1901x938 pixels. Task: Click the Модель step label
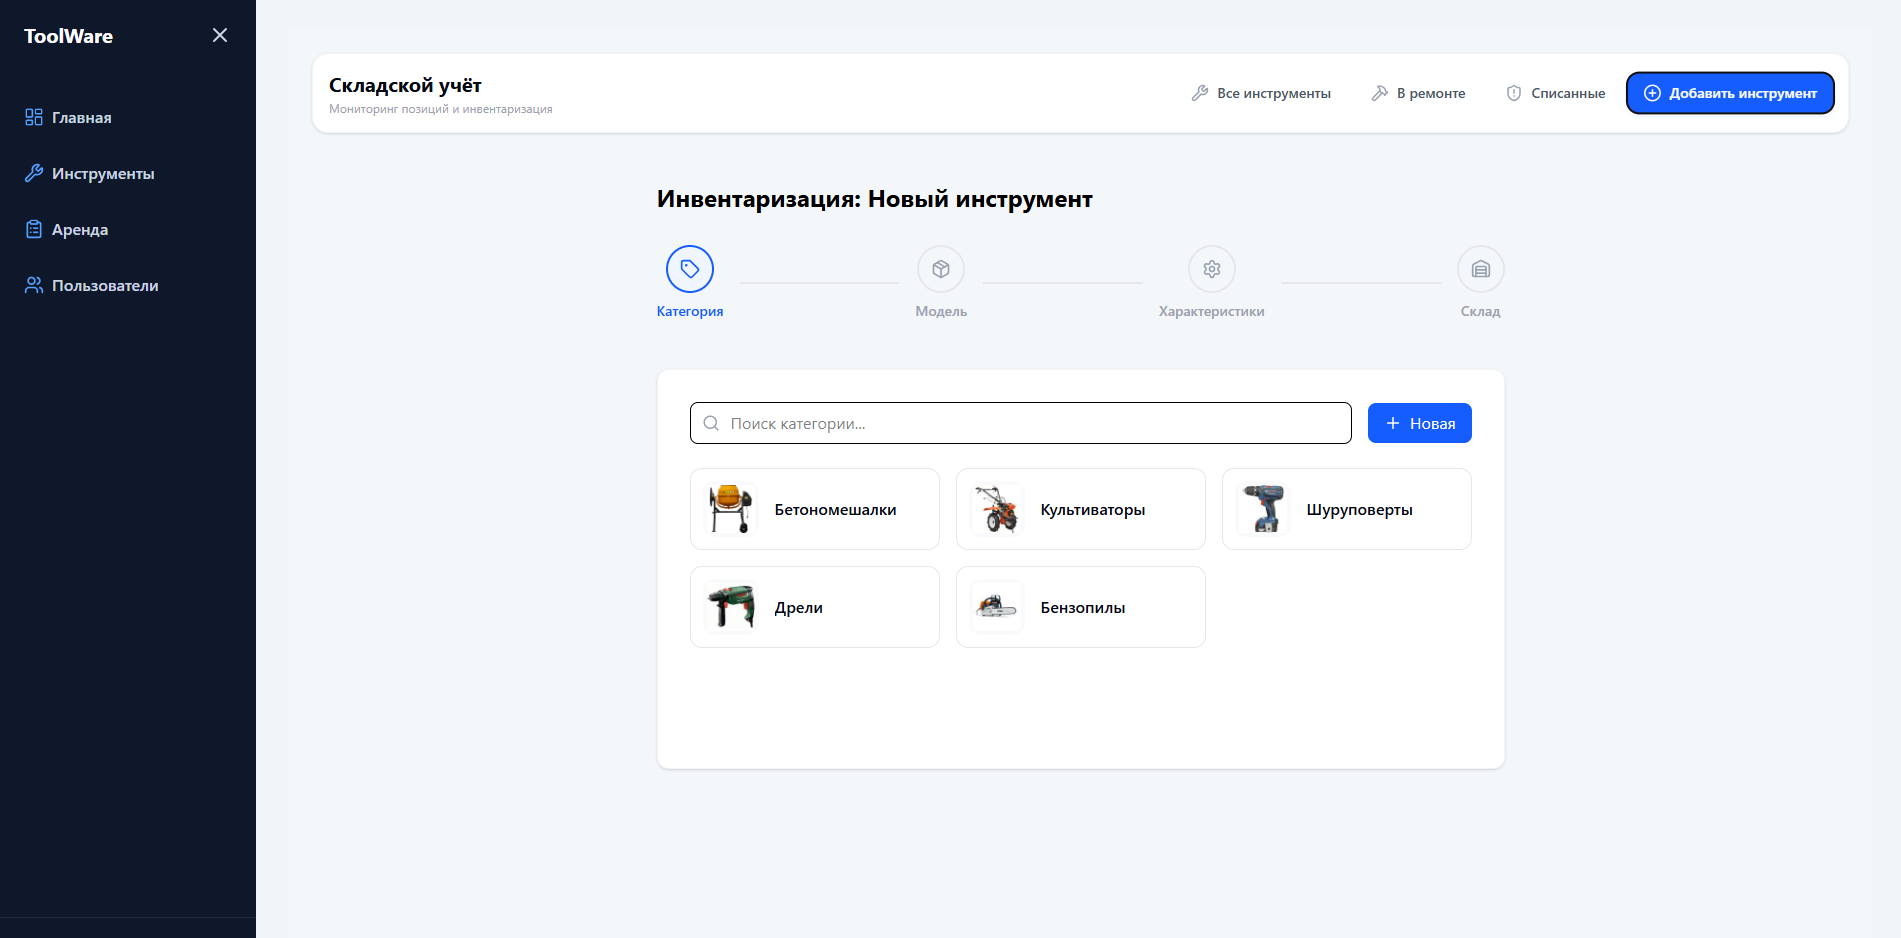[941, 311]
